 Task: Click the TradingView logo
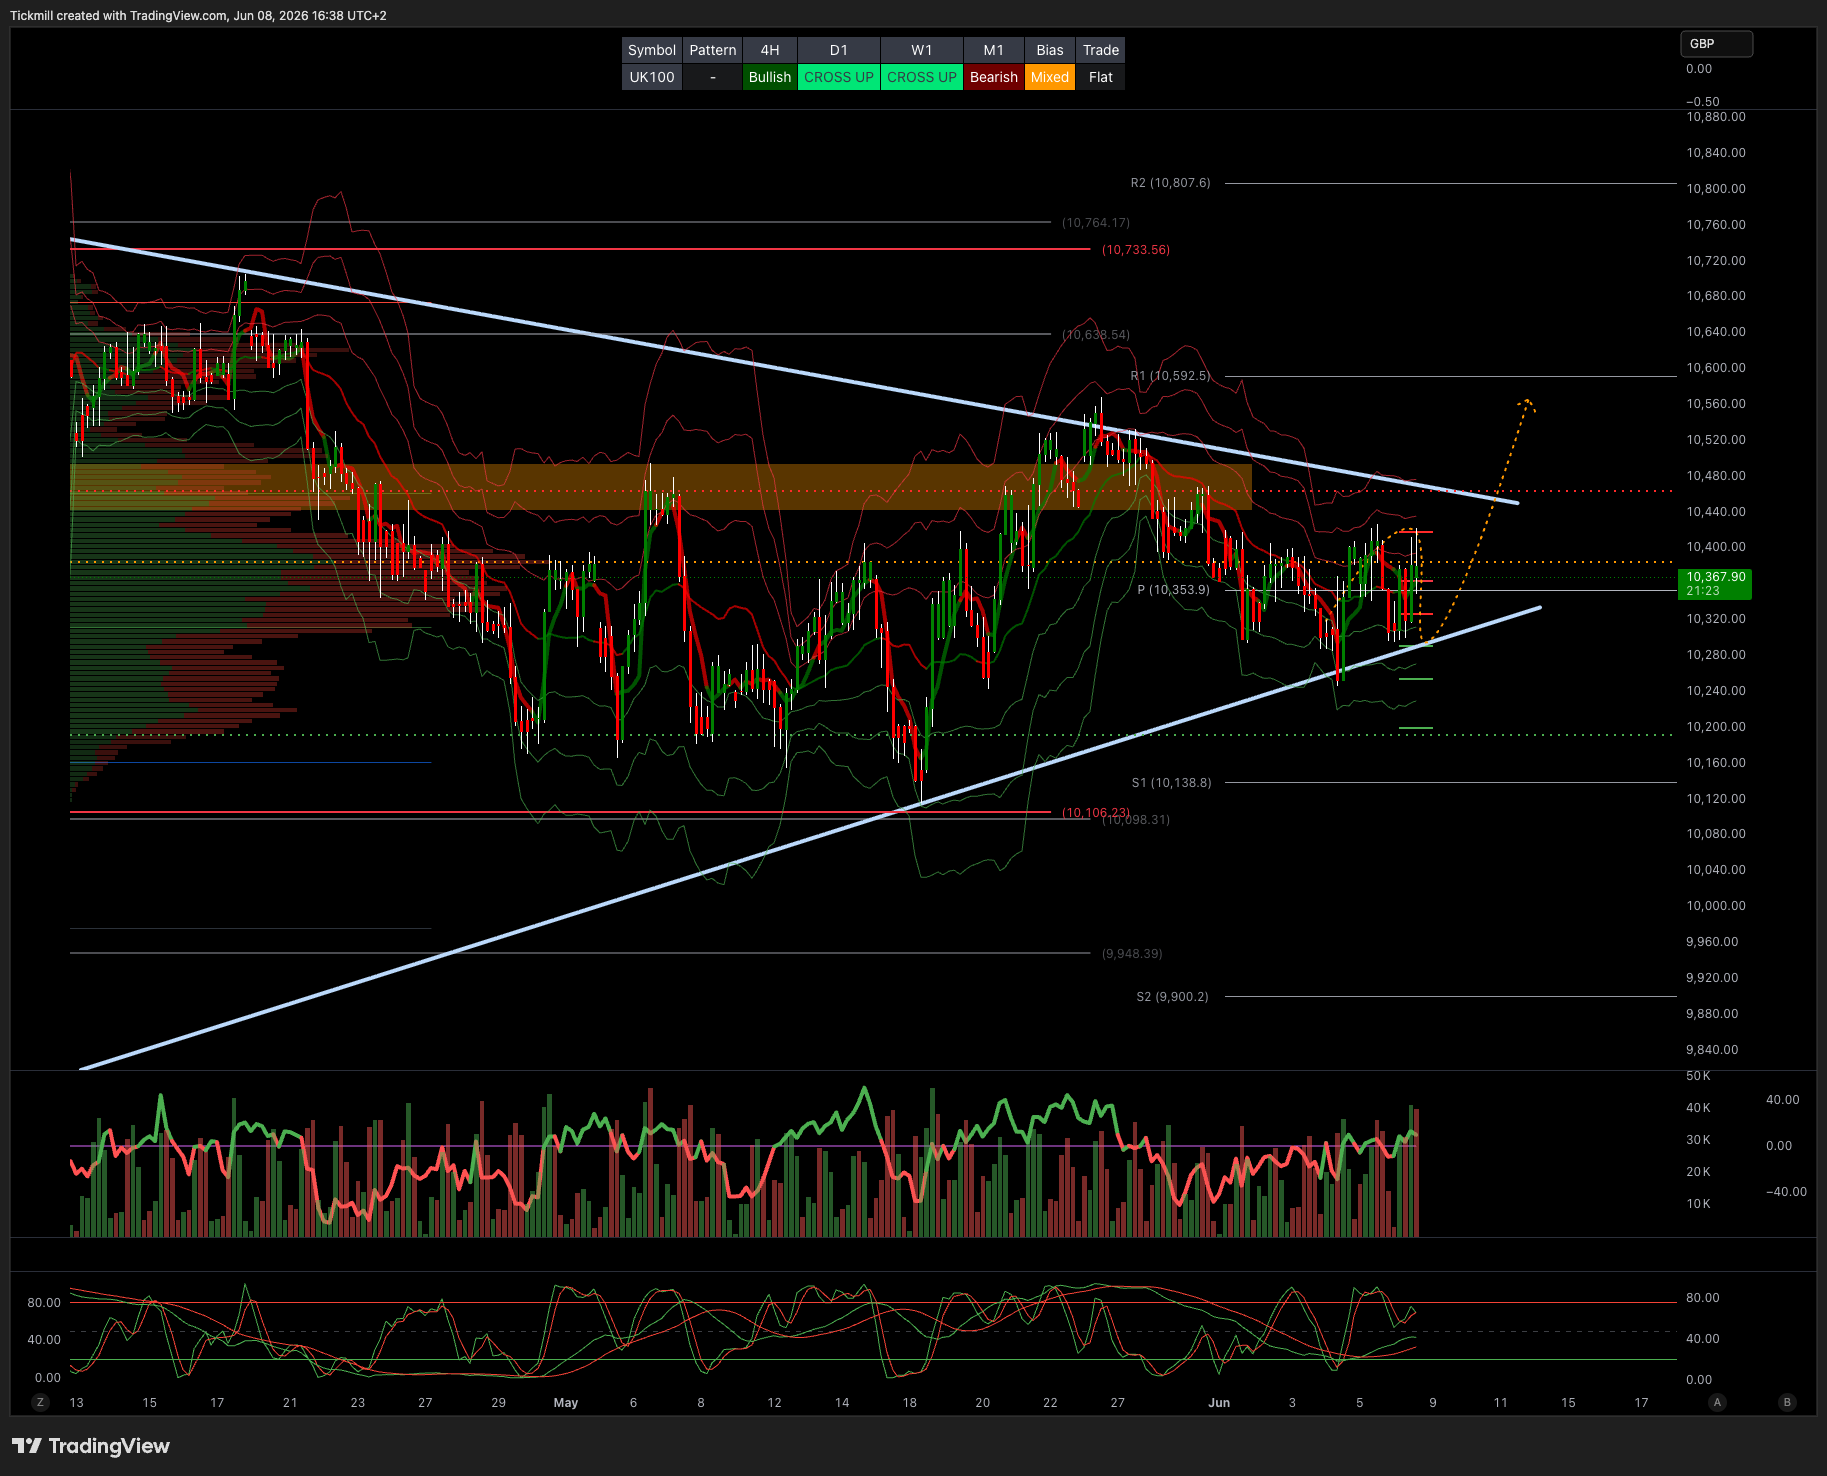pyautogui.click(x=91, y=1446)
